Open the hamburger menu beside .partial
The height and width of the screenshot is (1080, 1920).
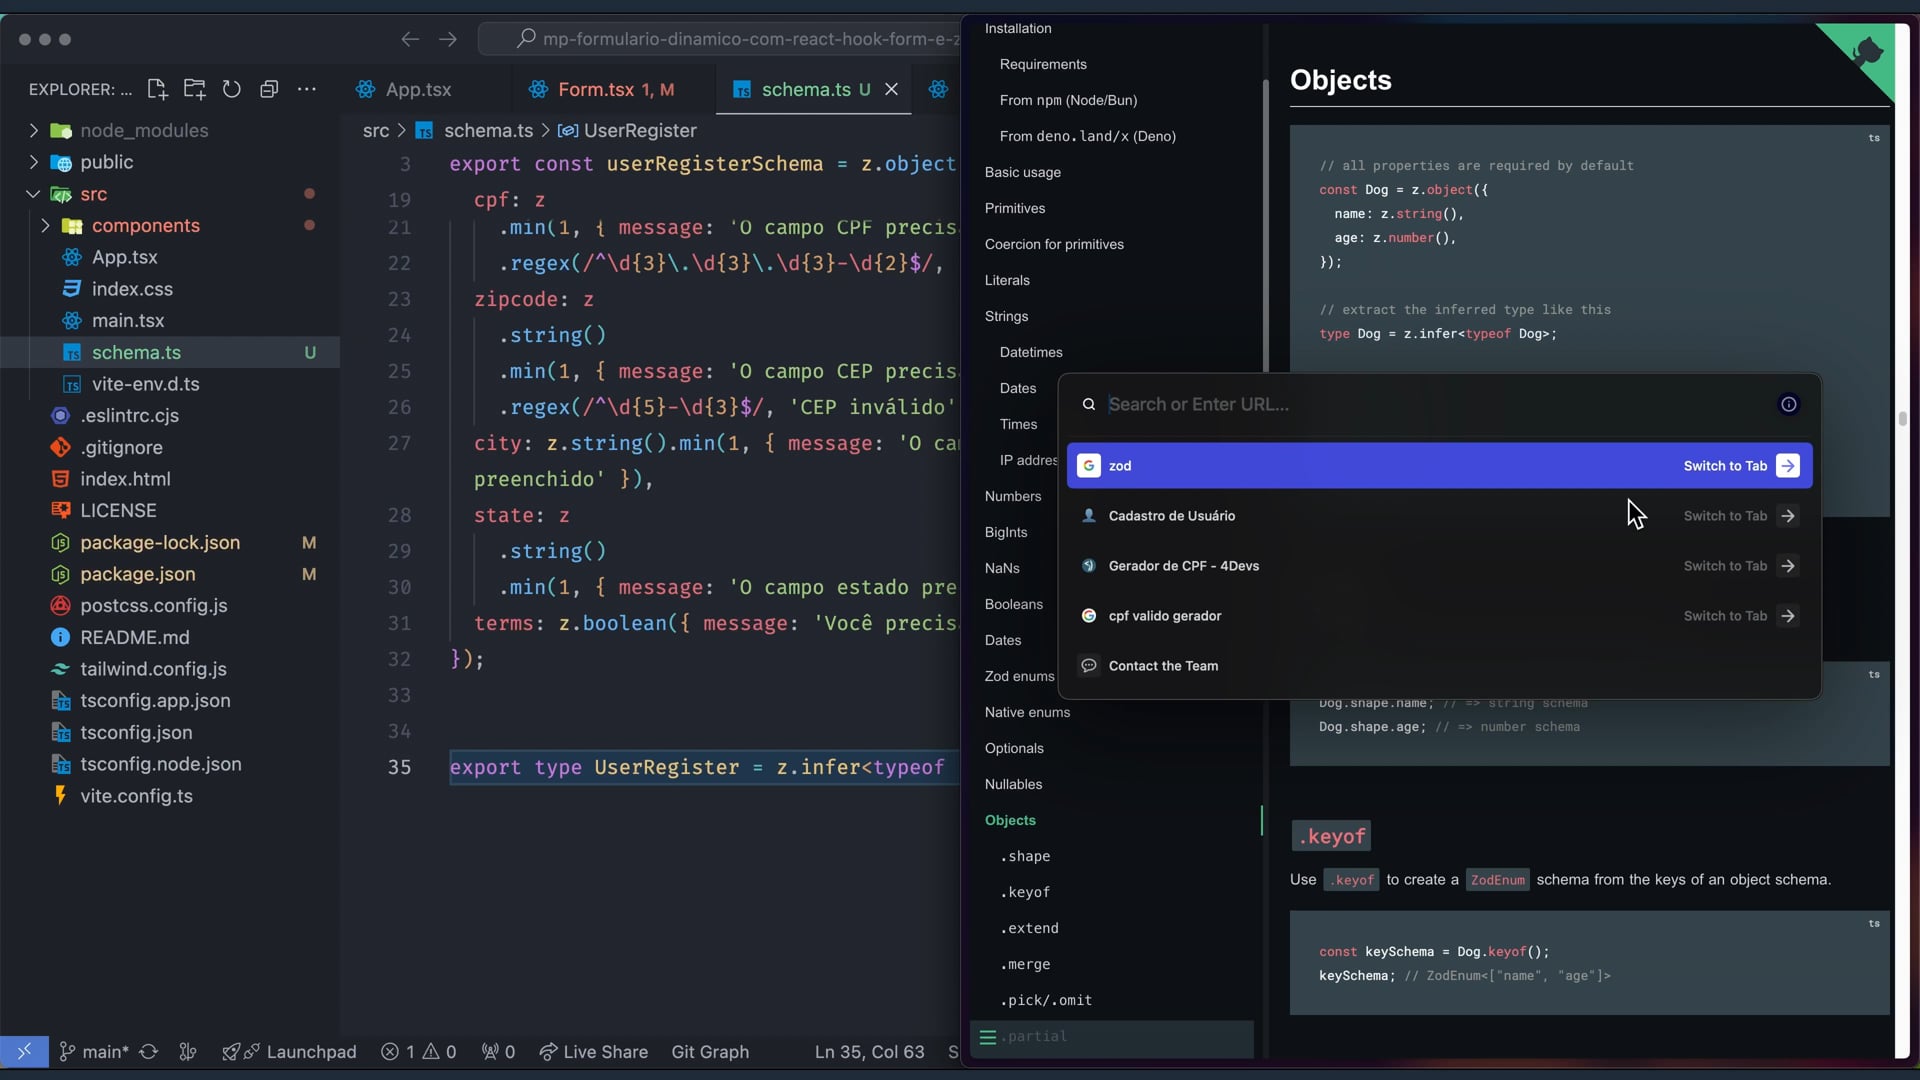click(x=987, y=1037)
